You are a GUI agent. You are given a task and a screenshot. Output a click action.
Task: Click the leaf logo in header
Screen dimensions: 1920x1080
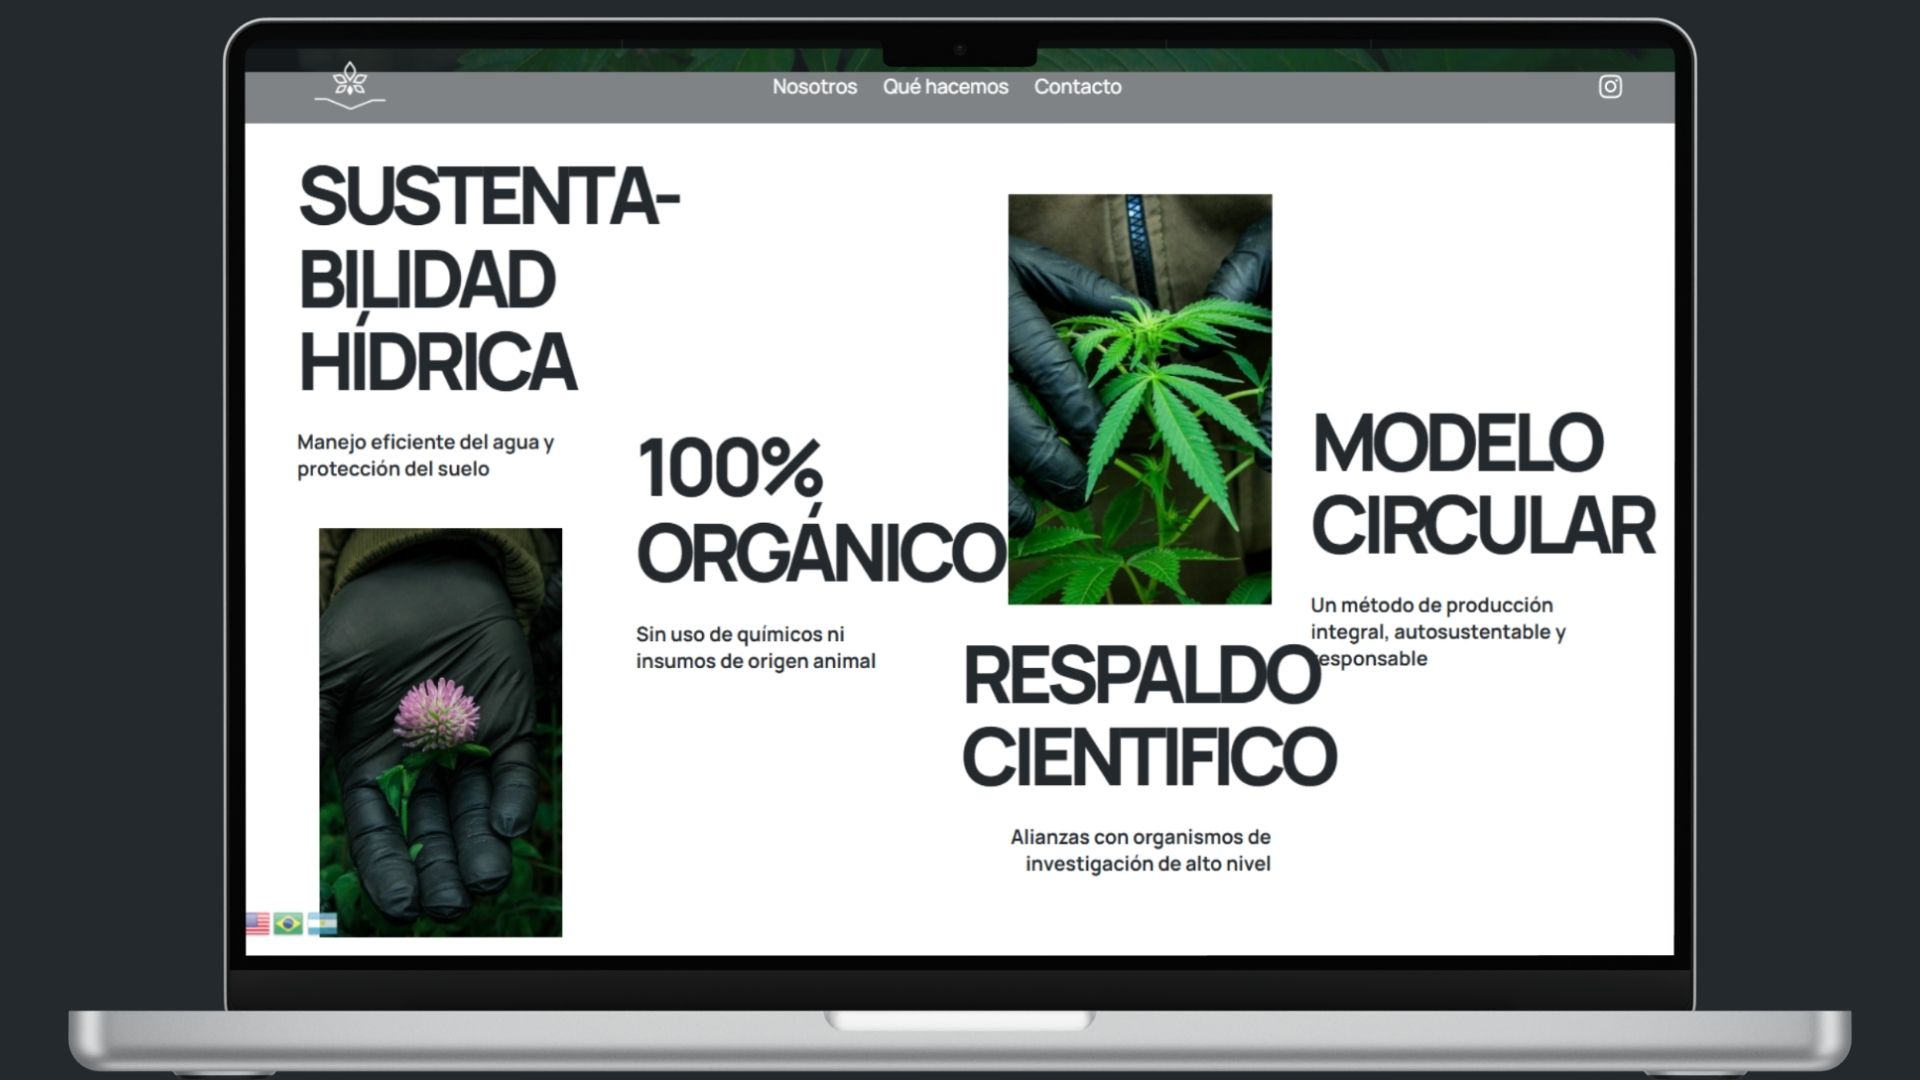point(349,85)
